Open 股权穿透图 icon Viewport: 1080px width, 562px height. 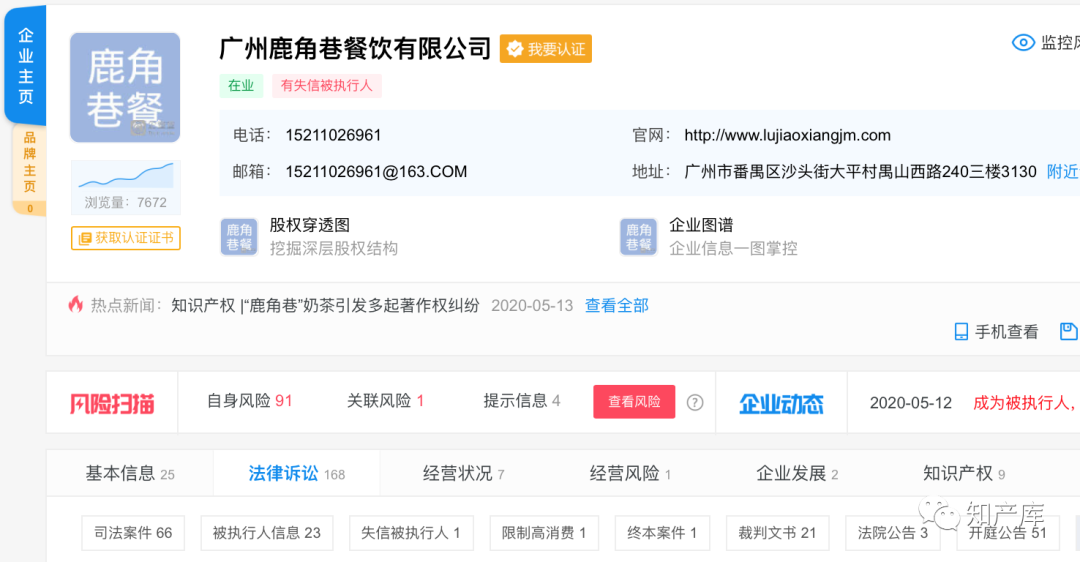point(239,237)
